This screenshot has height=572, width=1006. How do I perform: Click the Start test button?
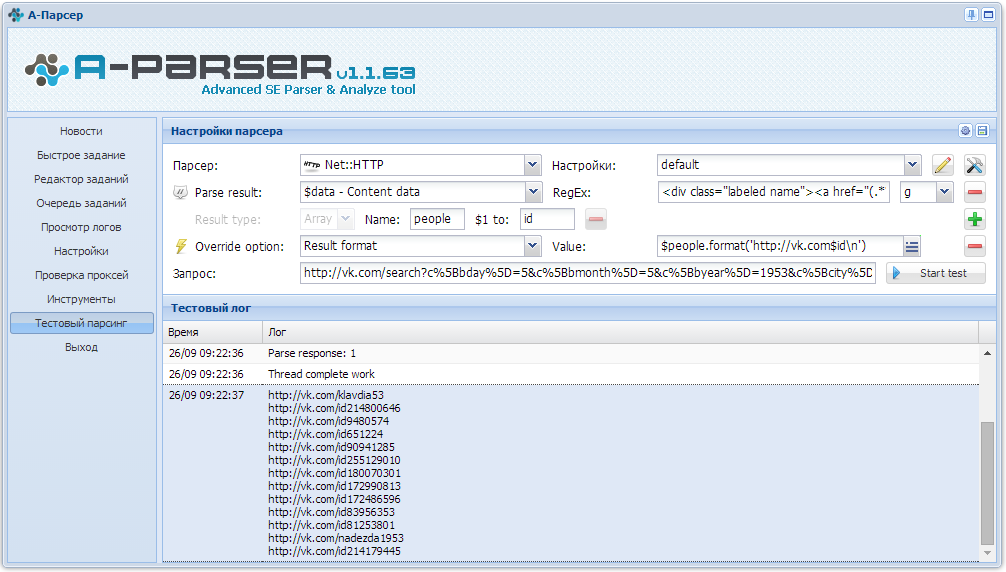[936, 273]
